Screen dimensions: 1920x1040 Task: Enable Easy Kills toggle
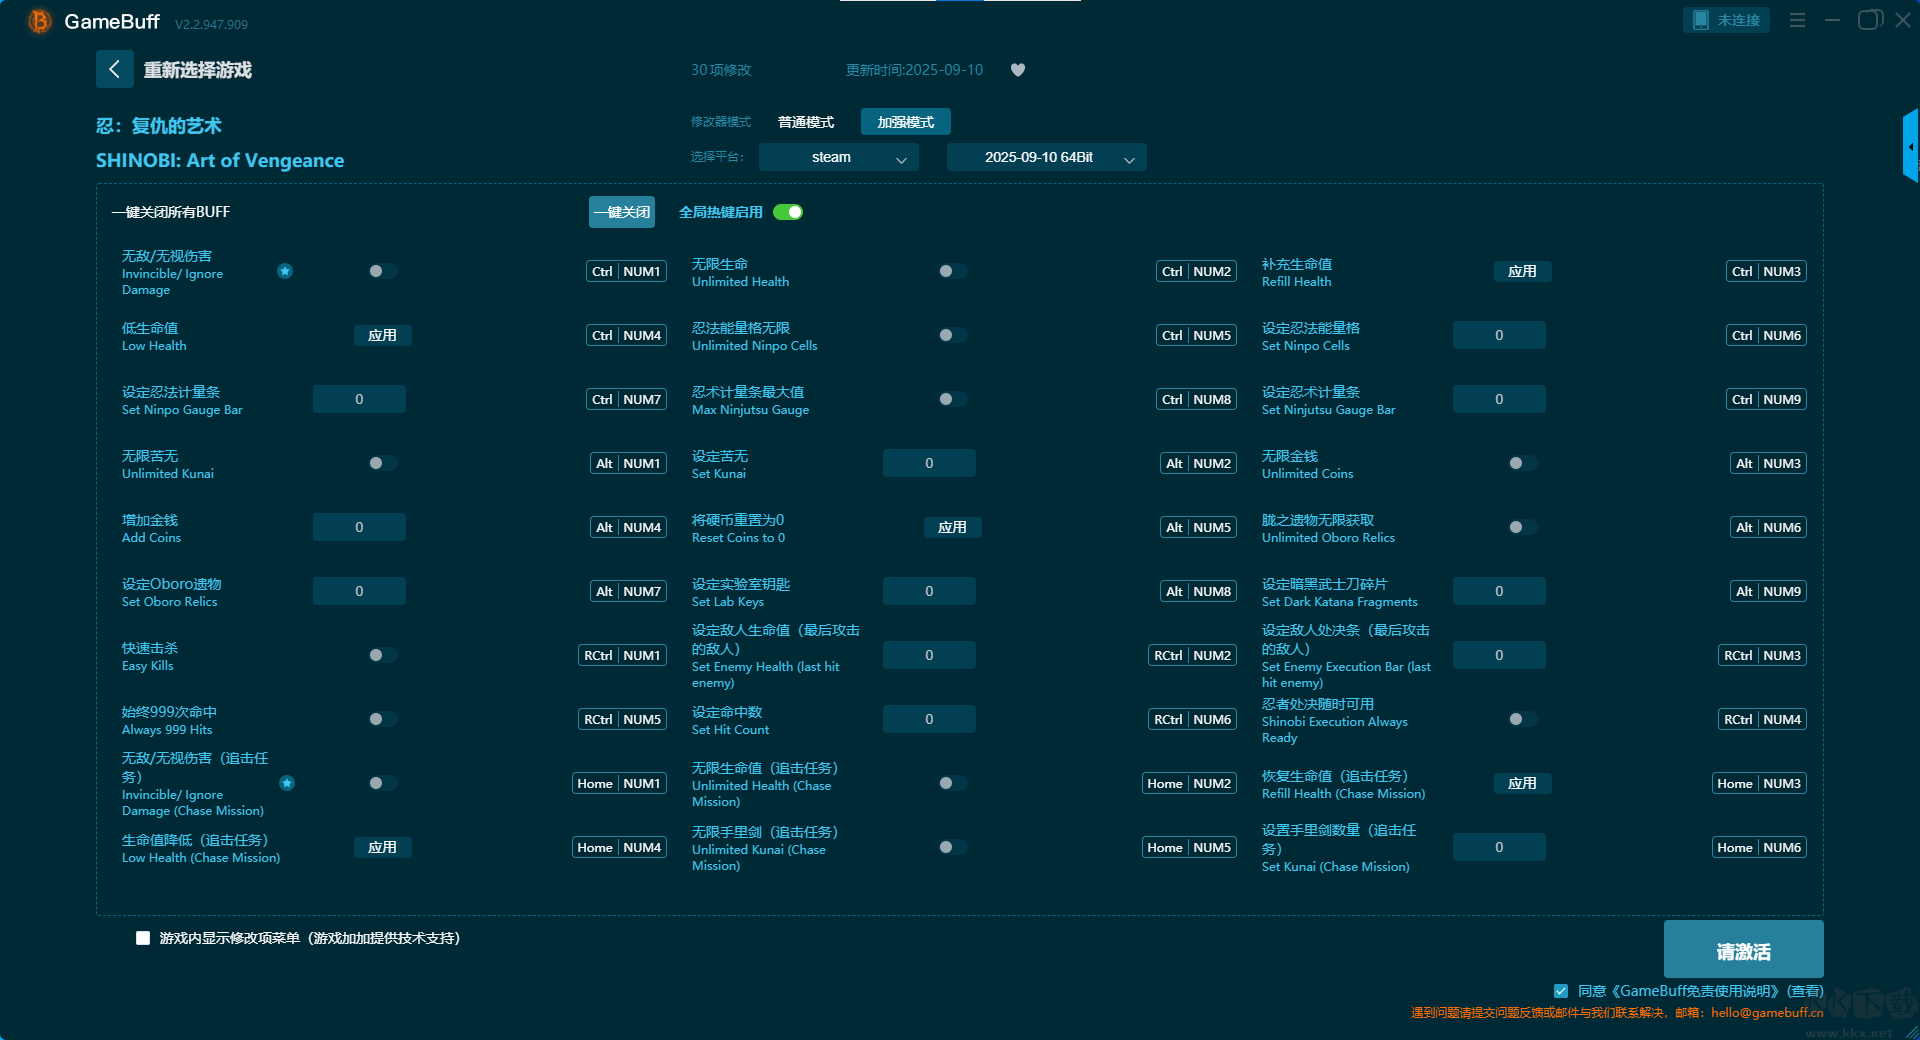pos(382,655)
